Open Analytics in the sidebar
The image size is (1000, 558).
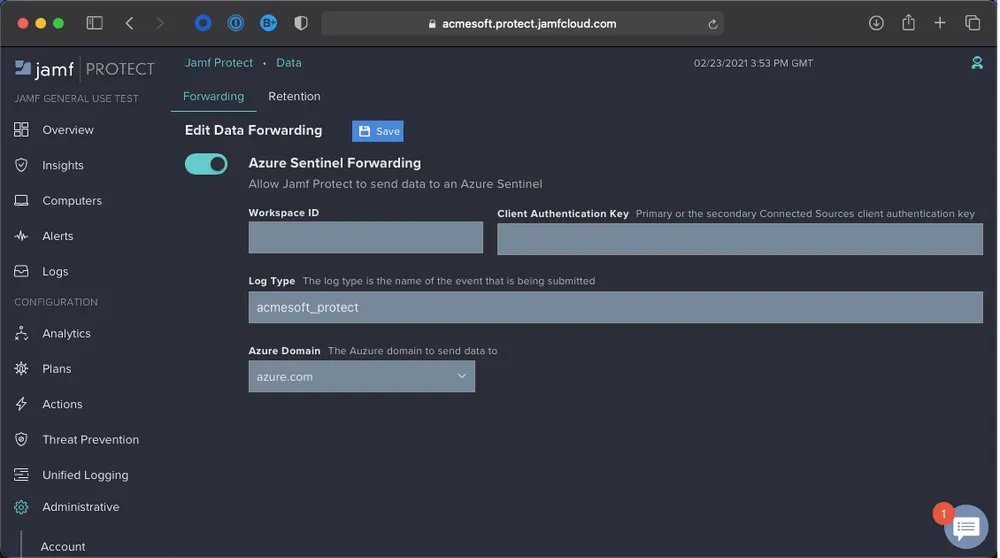click(66, 333)
